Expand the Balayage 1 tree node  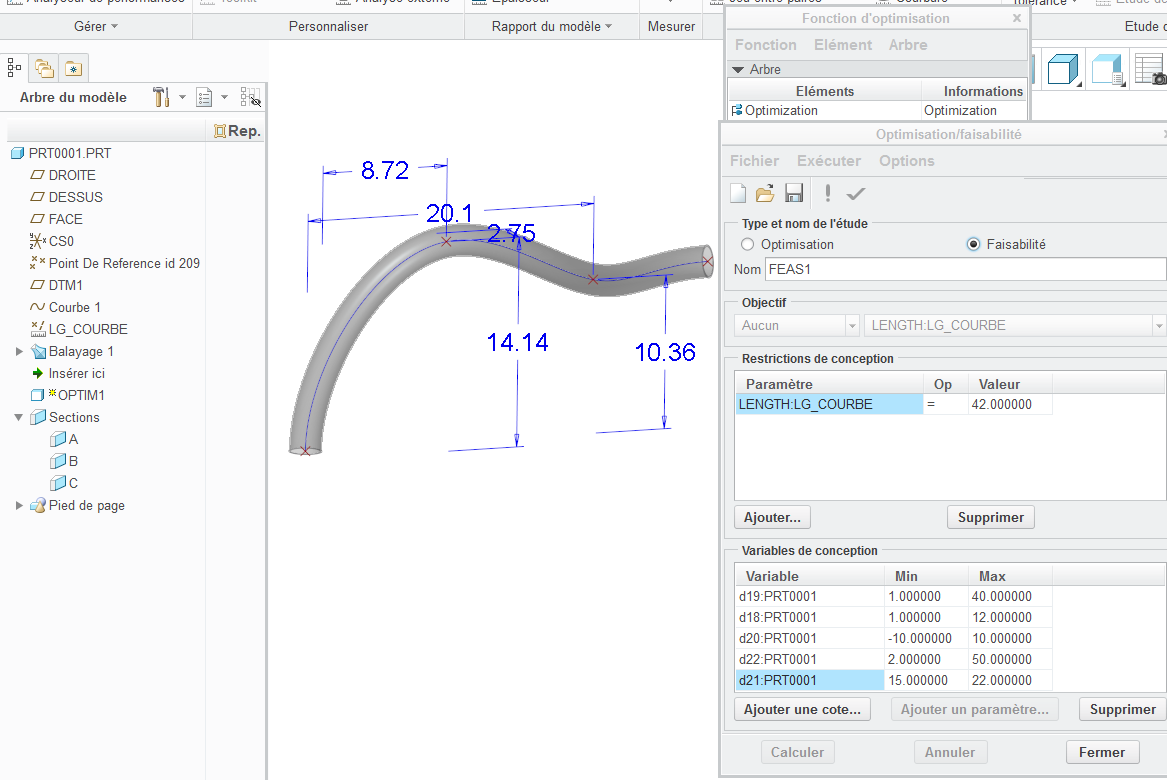19,351
